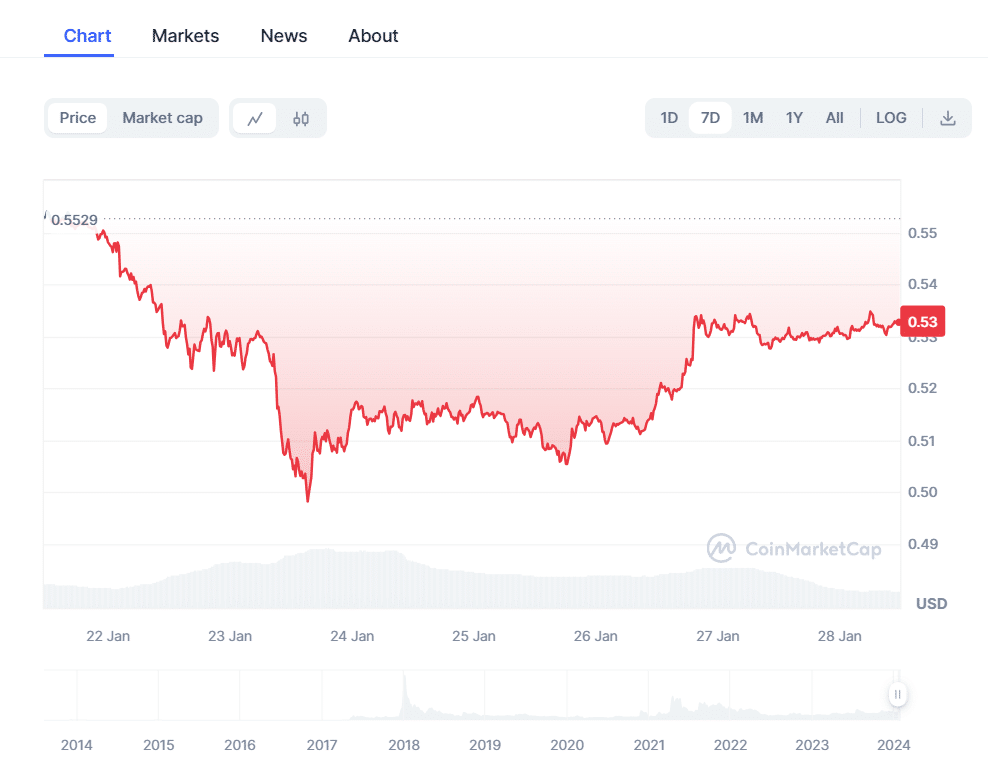The width and height of the screenshot is (988, 764).
Task: Select the 1Y time range
Action: [x=794, y=118]
